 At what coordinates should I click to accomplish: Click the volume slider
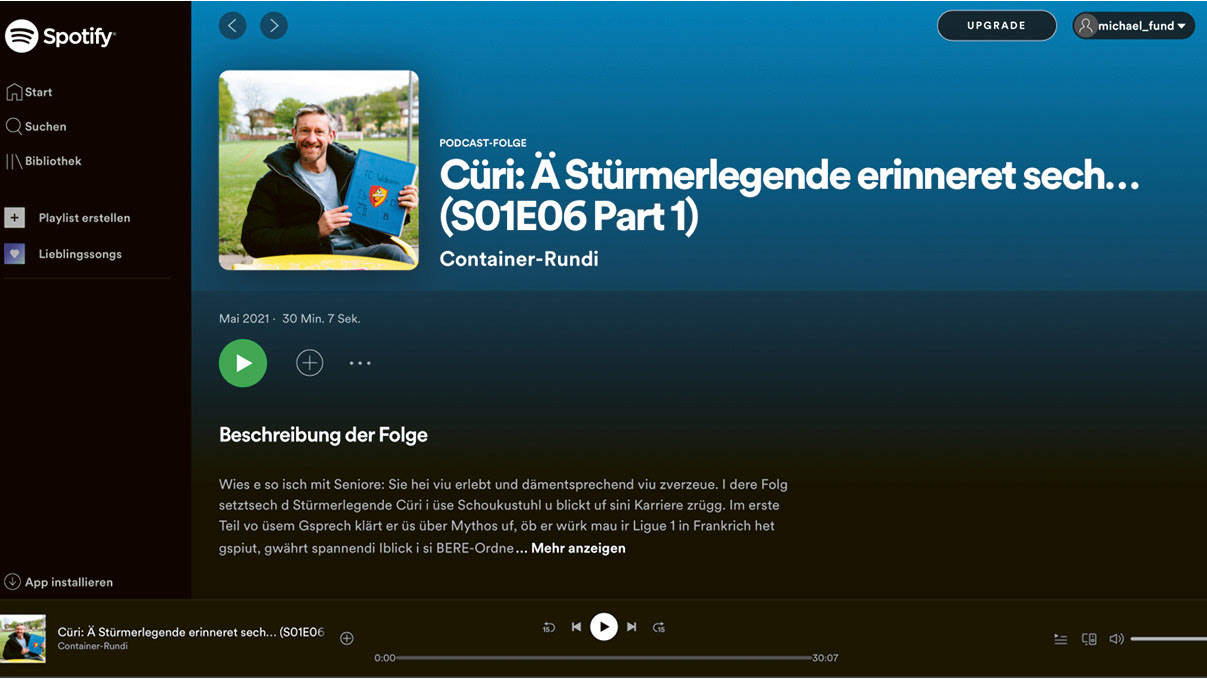pyautogui.click(x=1168, y=639)
